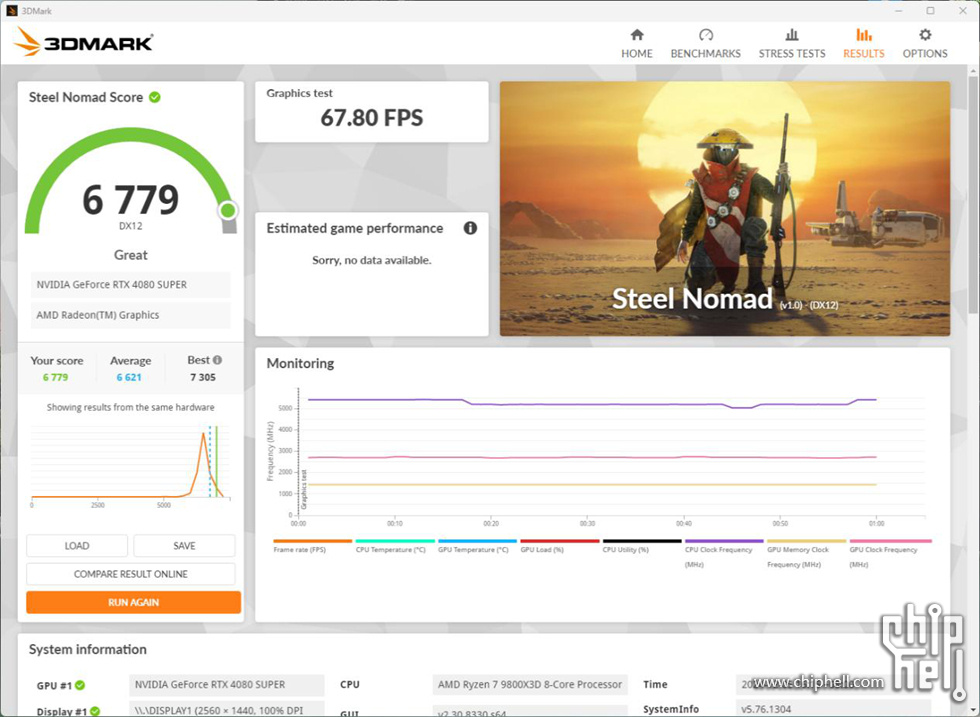The image size is (980, 717).
Task: Click the GPU #1 value field
Action: [226, 684]
